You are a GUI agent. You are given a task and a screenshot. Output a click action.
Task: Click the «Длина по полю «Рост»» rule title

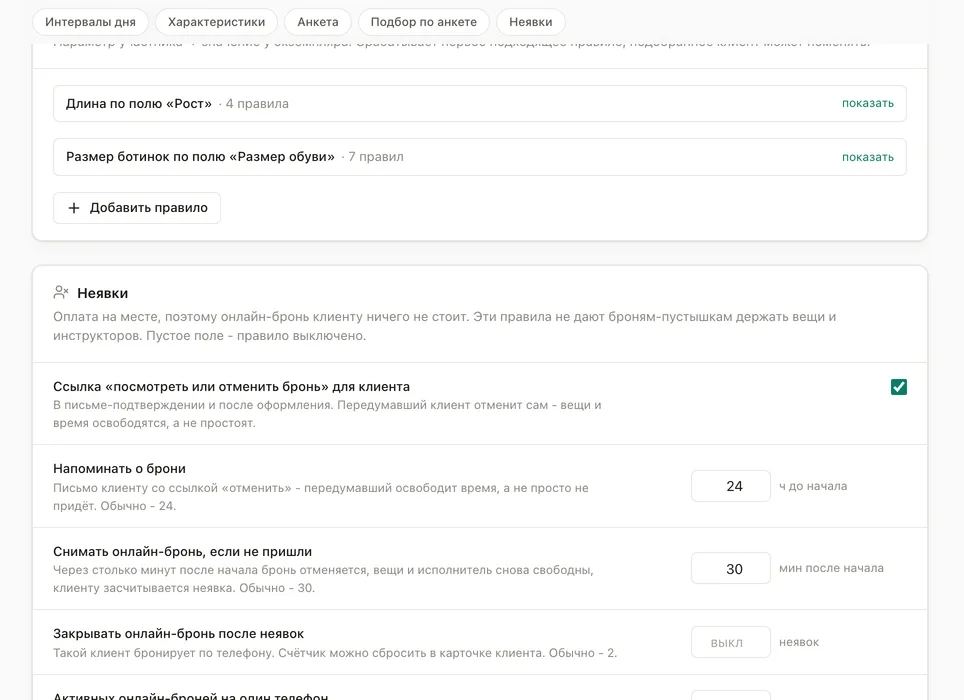[x=139, y=104]
